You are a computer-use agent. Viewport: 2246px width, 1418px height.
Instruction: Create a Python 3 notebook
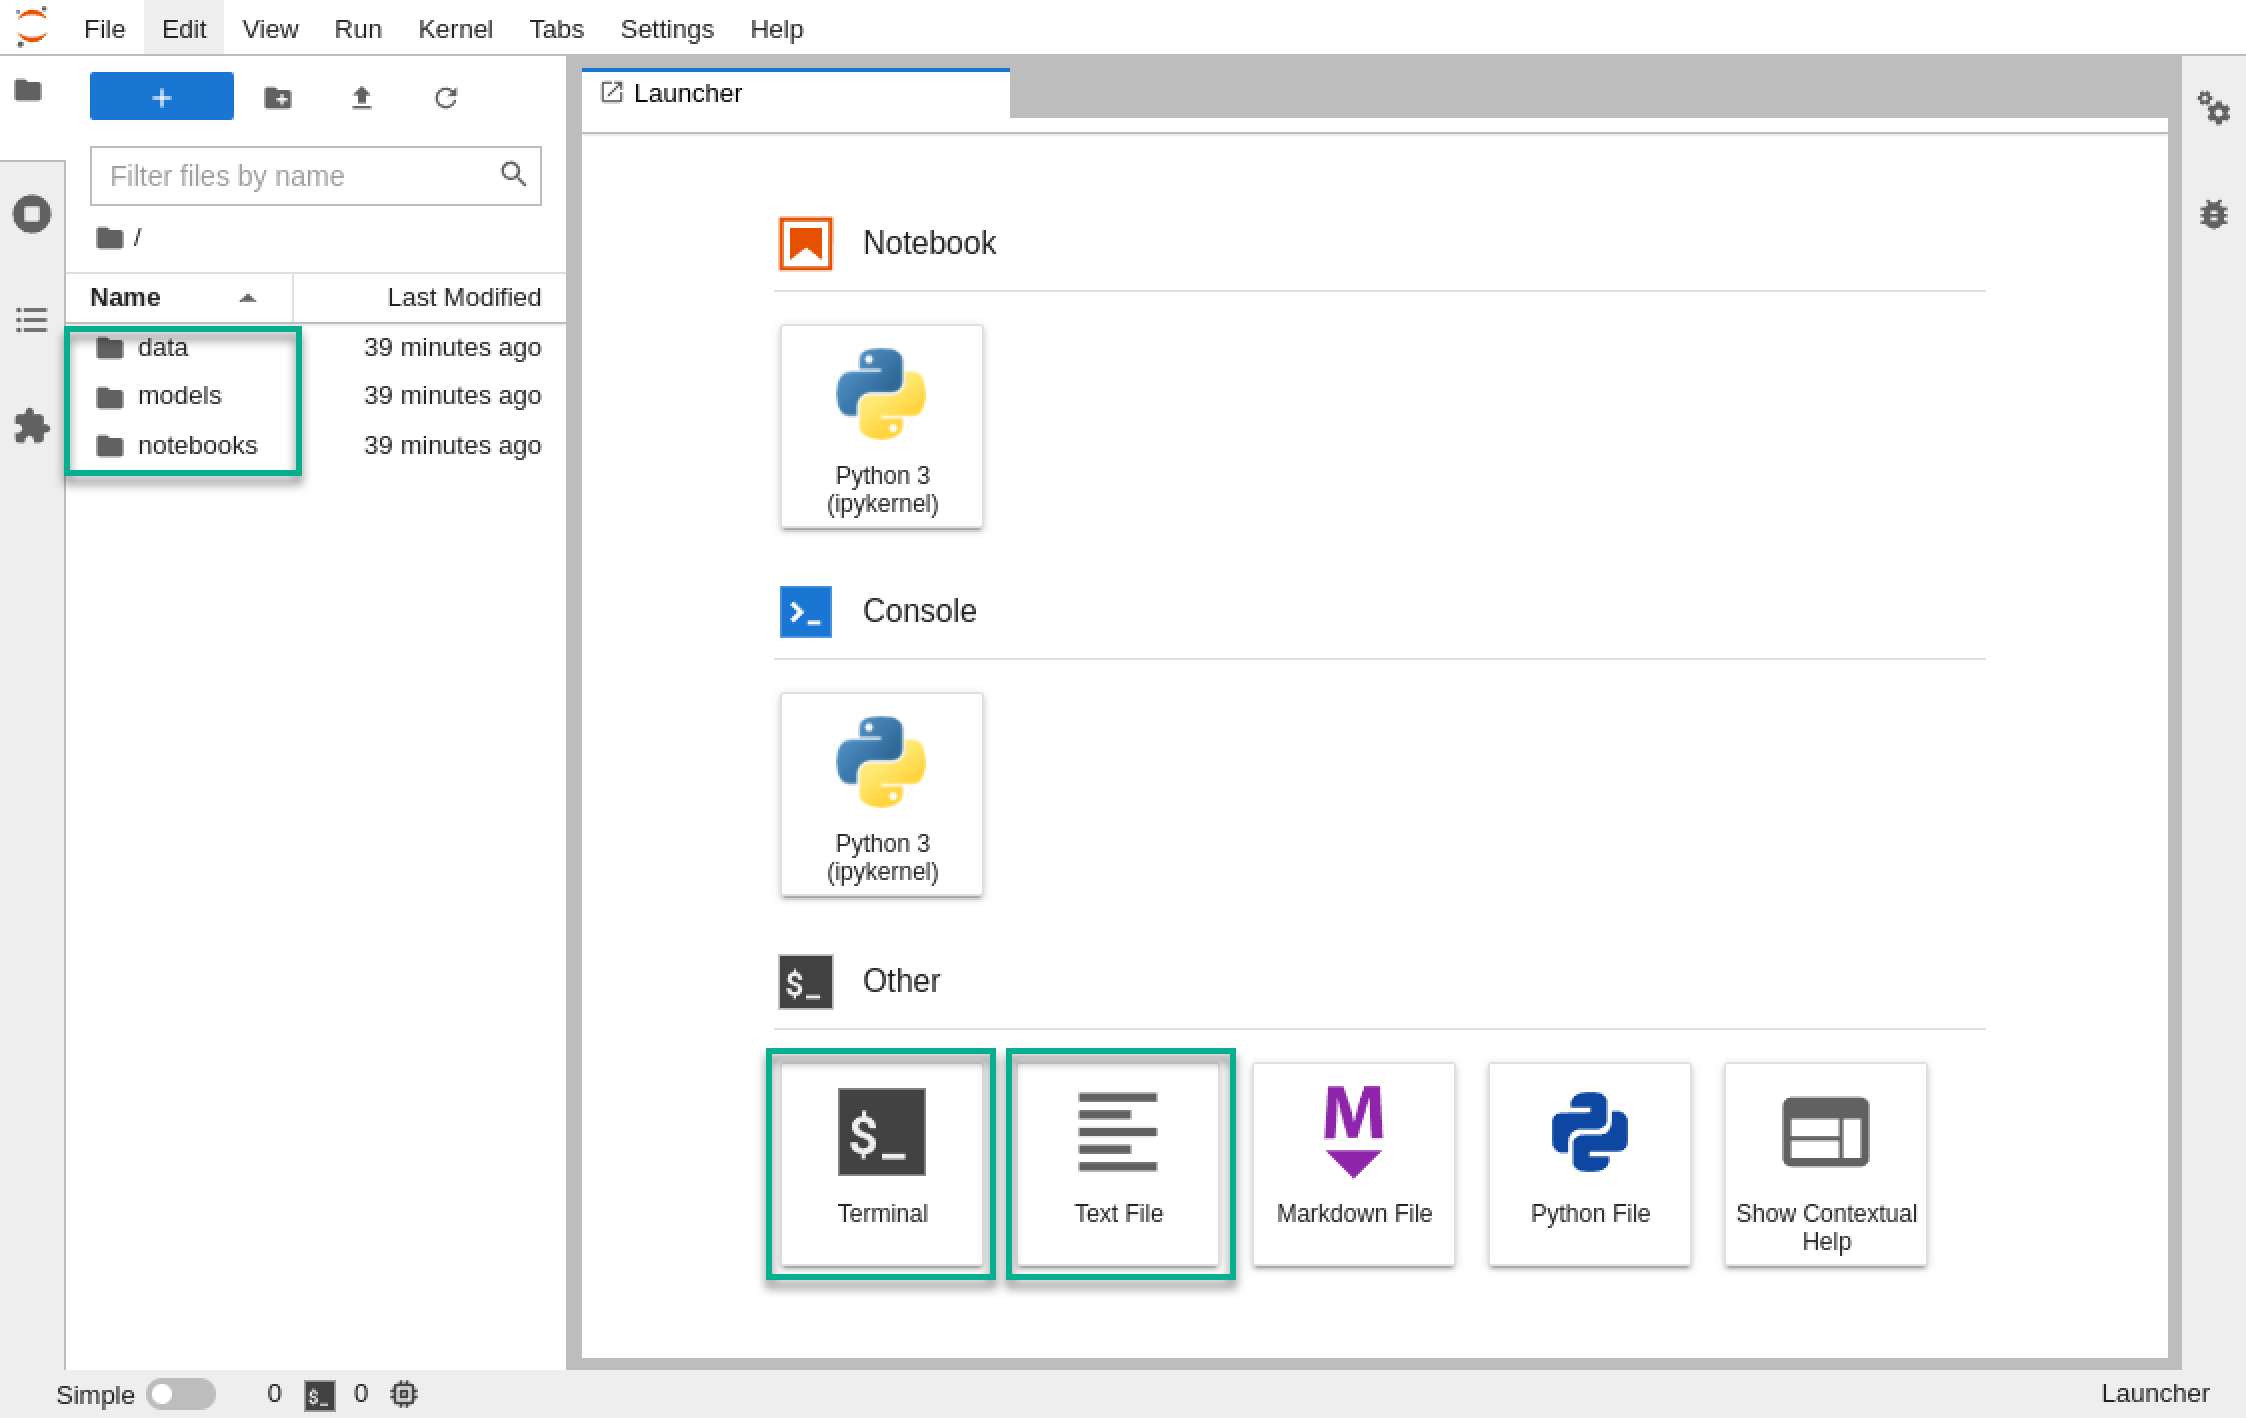[881, 427]
